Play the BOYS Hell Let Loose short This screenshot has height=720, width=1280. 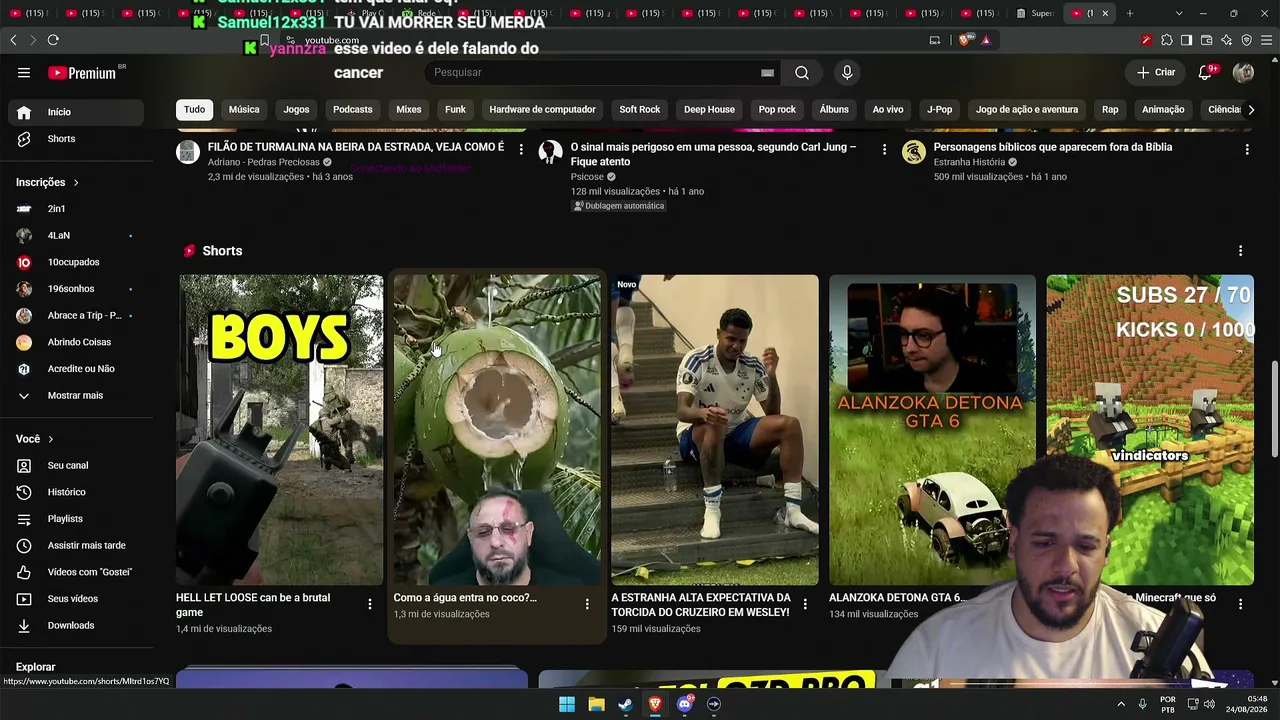pos(280,430)
